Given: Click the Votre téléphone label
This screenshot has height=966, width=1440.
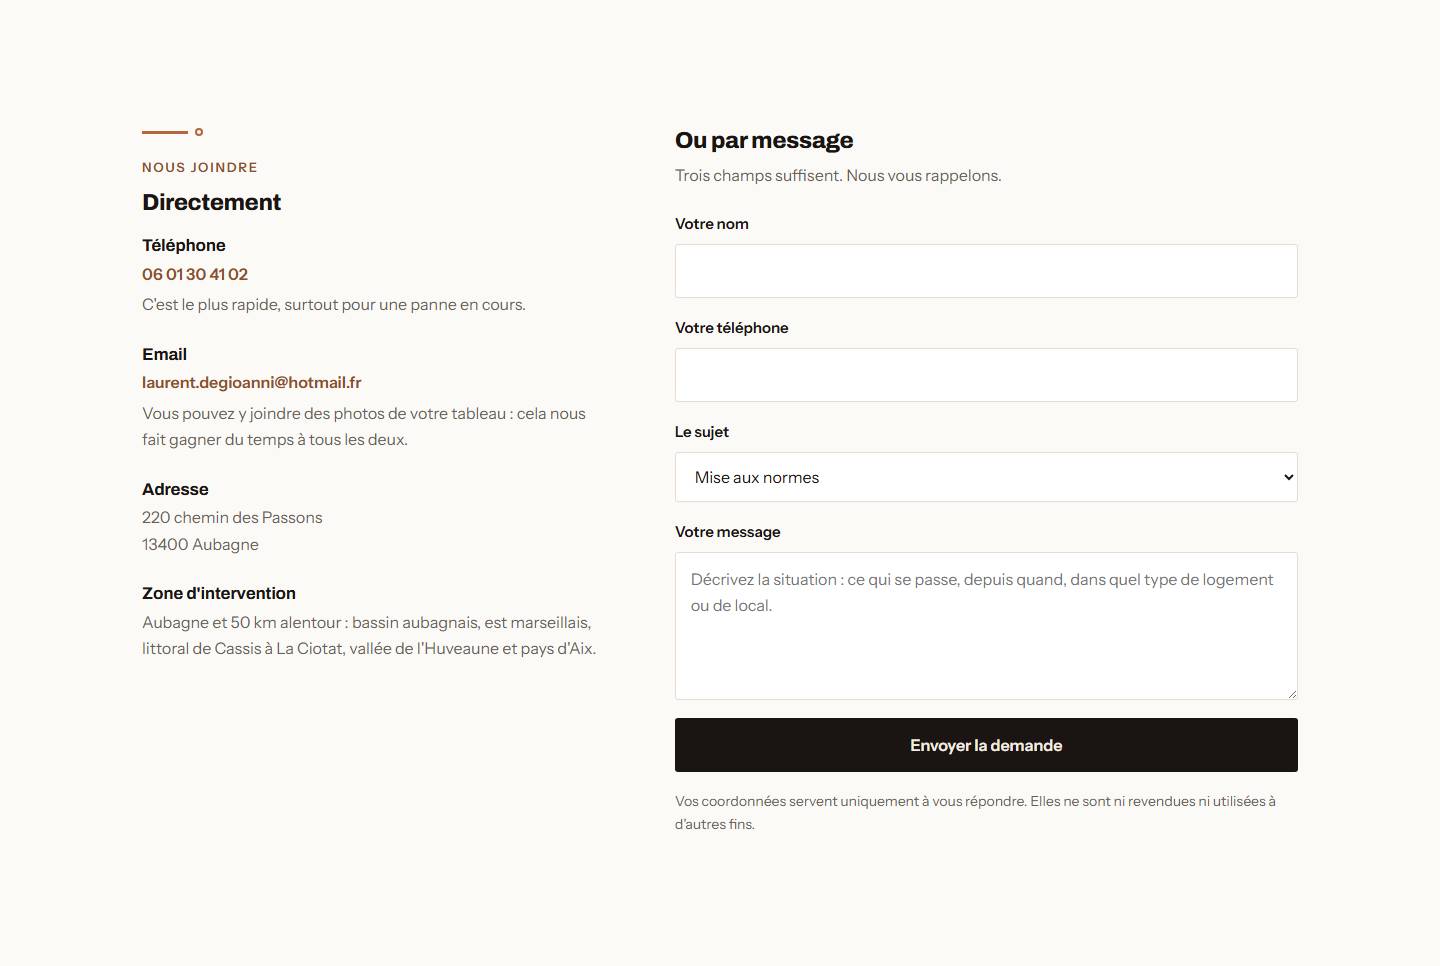Looking at the screenshot, I should coord(731,328).
